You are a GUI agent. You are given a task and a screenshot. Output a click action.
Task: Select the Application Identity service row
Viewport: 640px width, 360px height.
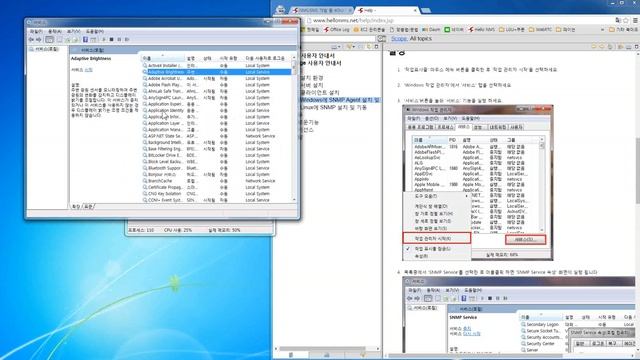click(217, 111)
